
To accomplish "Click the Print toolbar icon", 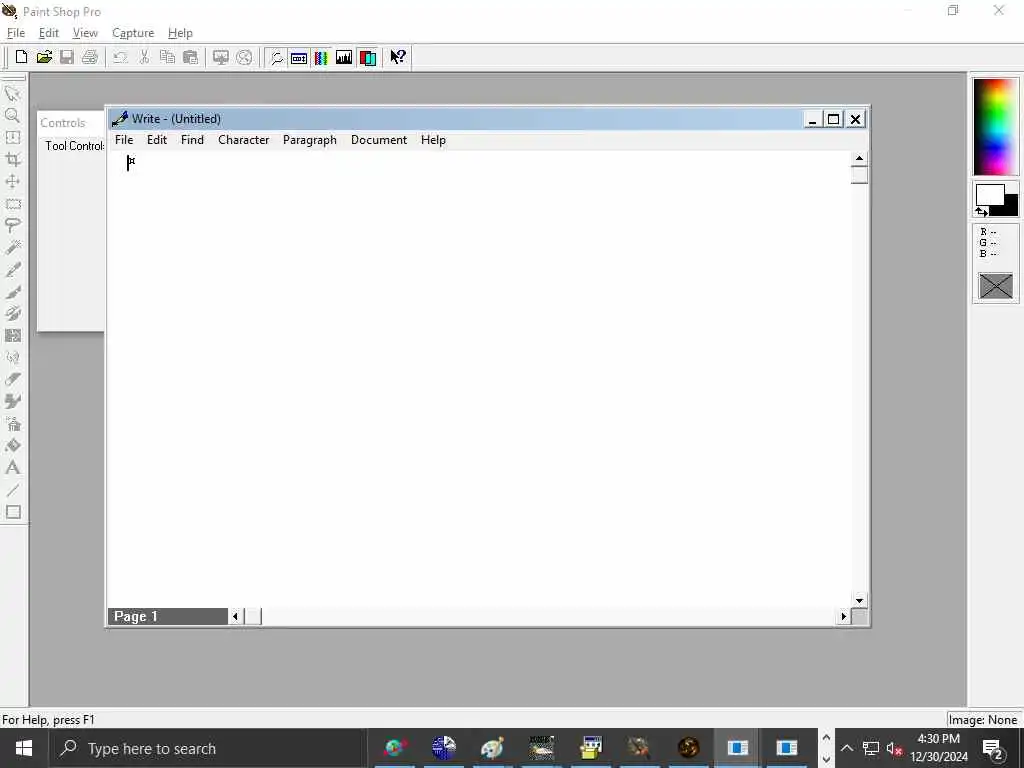I will 89,57.
